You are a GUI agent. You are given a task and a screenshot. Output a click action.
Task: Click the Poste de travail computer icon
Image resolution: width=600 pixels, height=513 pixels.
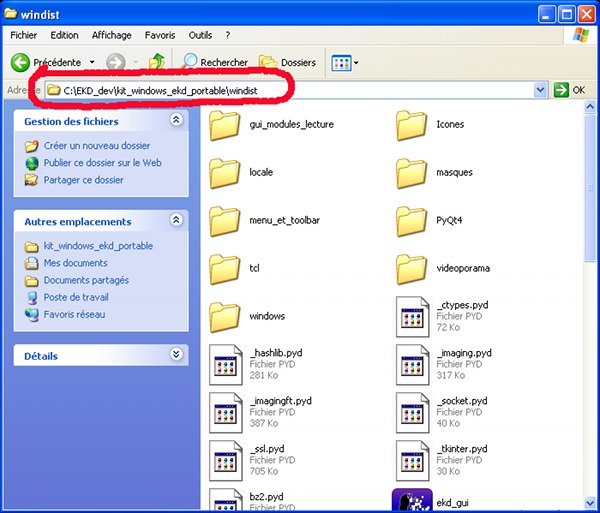point(32,297)
